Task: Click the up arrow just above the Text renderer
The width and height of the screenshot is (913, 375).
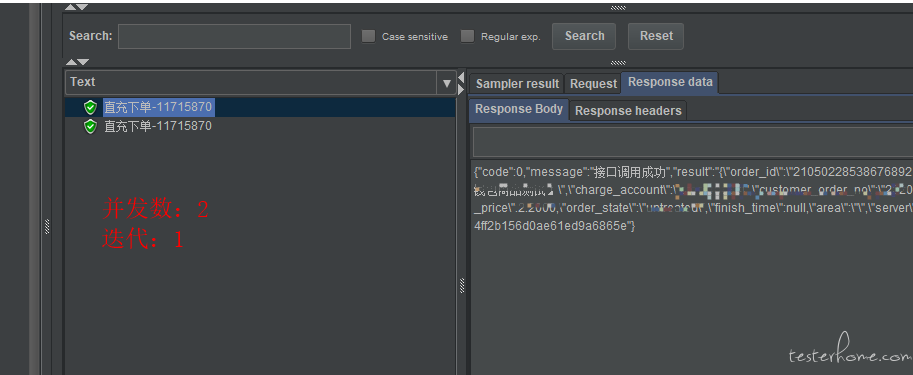Action: [x=70, y=62]
